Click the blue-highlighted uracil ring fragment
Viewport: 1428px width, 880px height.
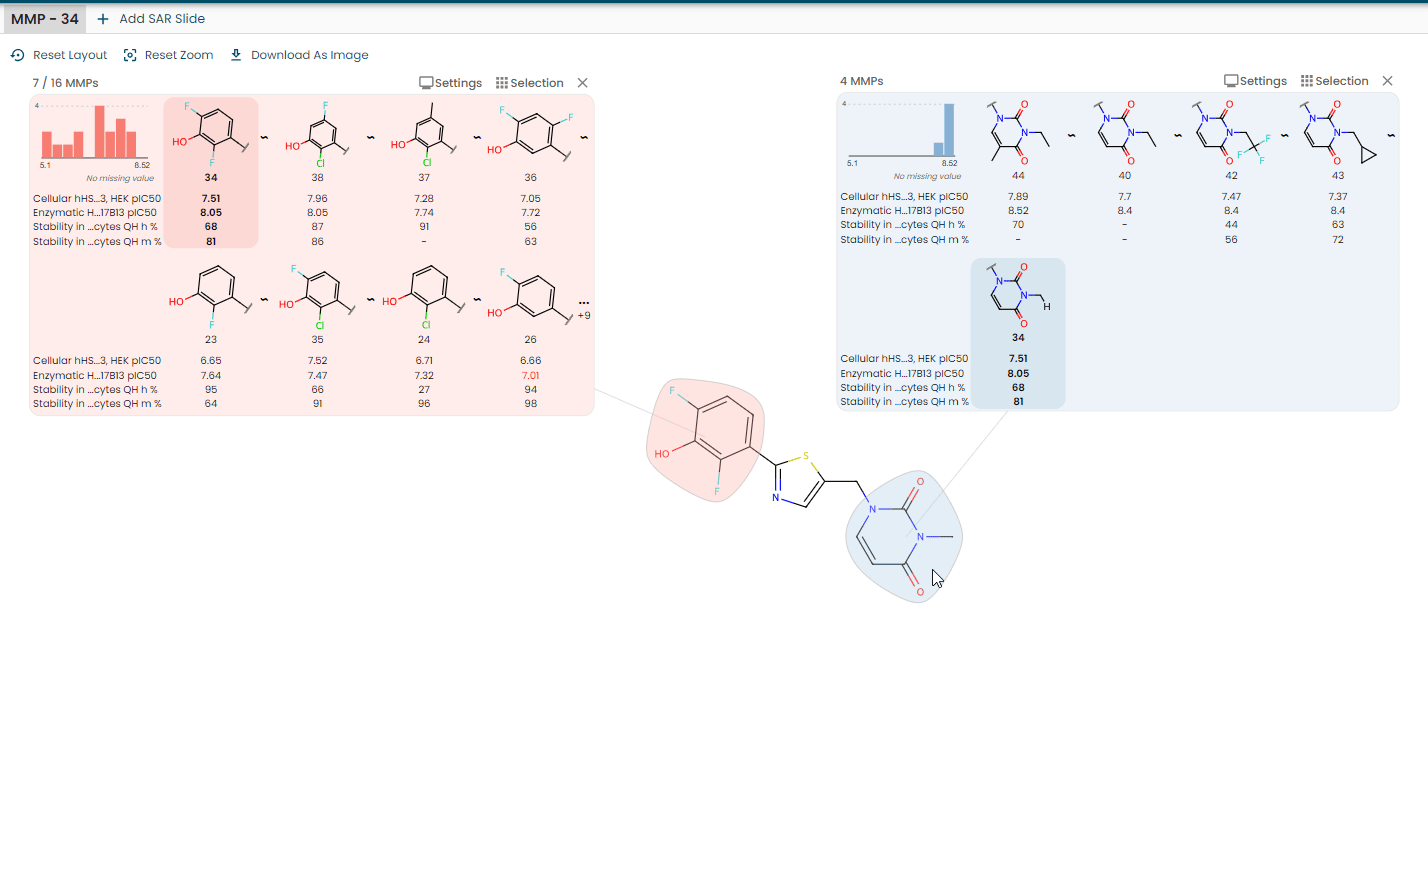[x=903, y=536]
